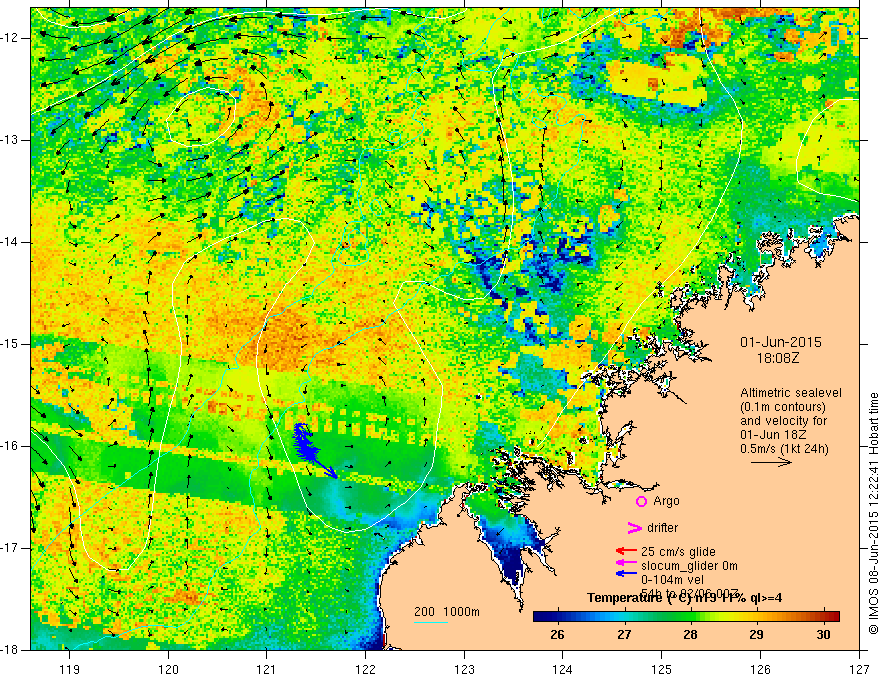Click the latitude axis label -15

(11, 344)
